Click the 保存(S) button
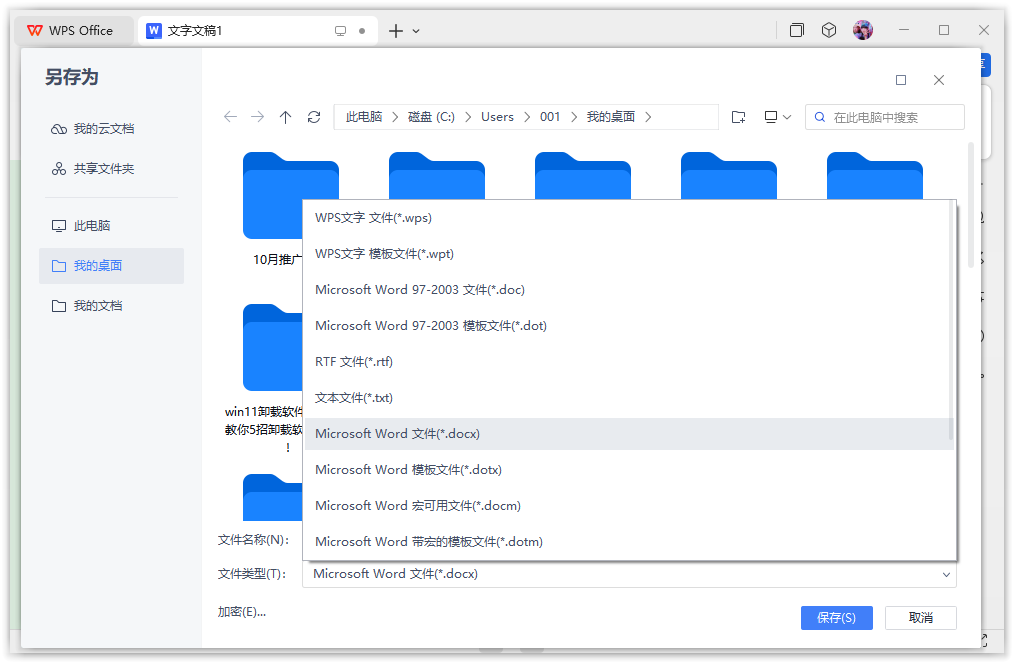The image size is (1014, 663). [x=836, y=618]
